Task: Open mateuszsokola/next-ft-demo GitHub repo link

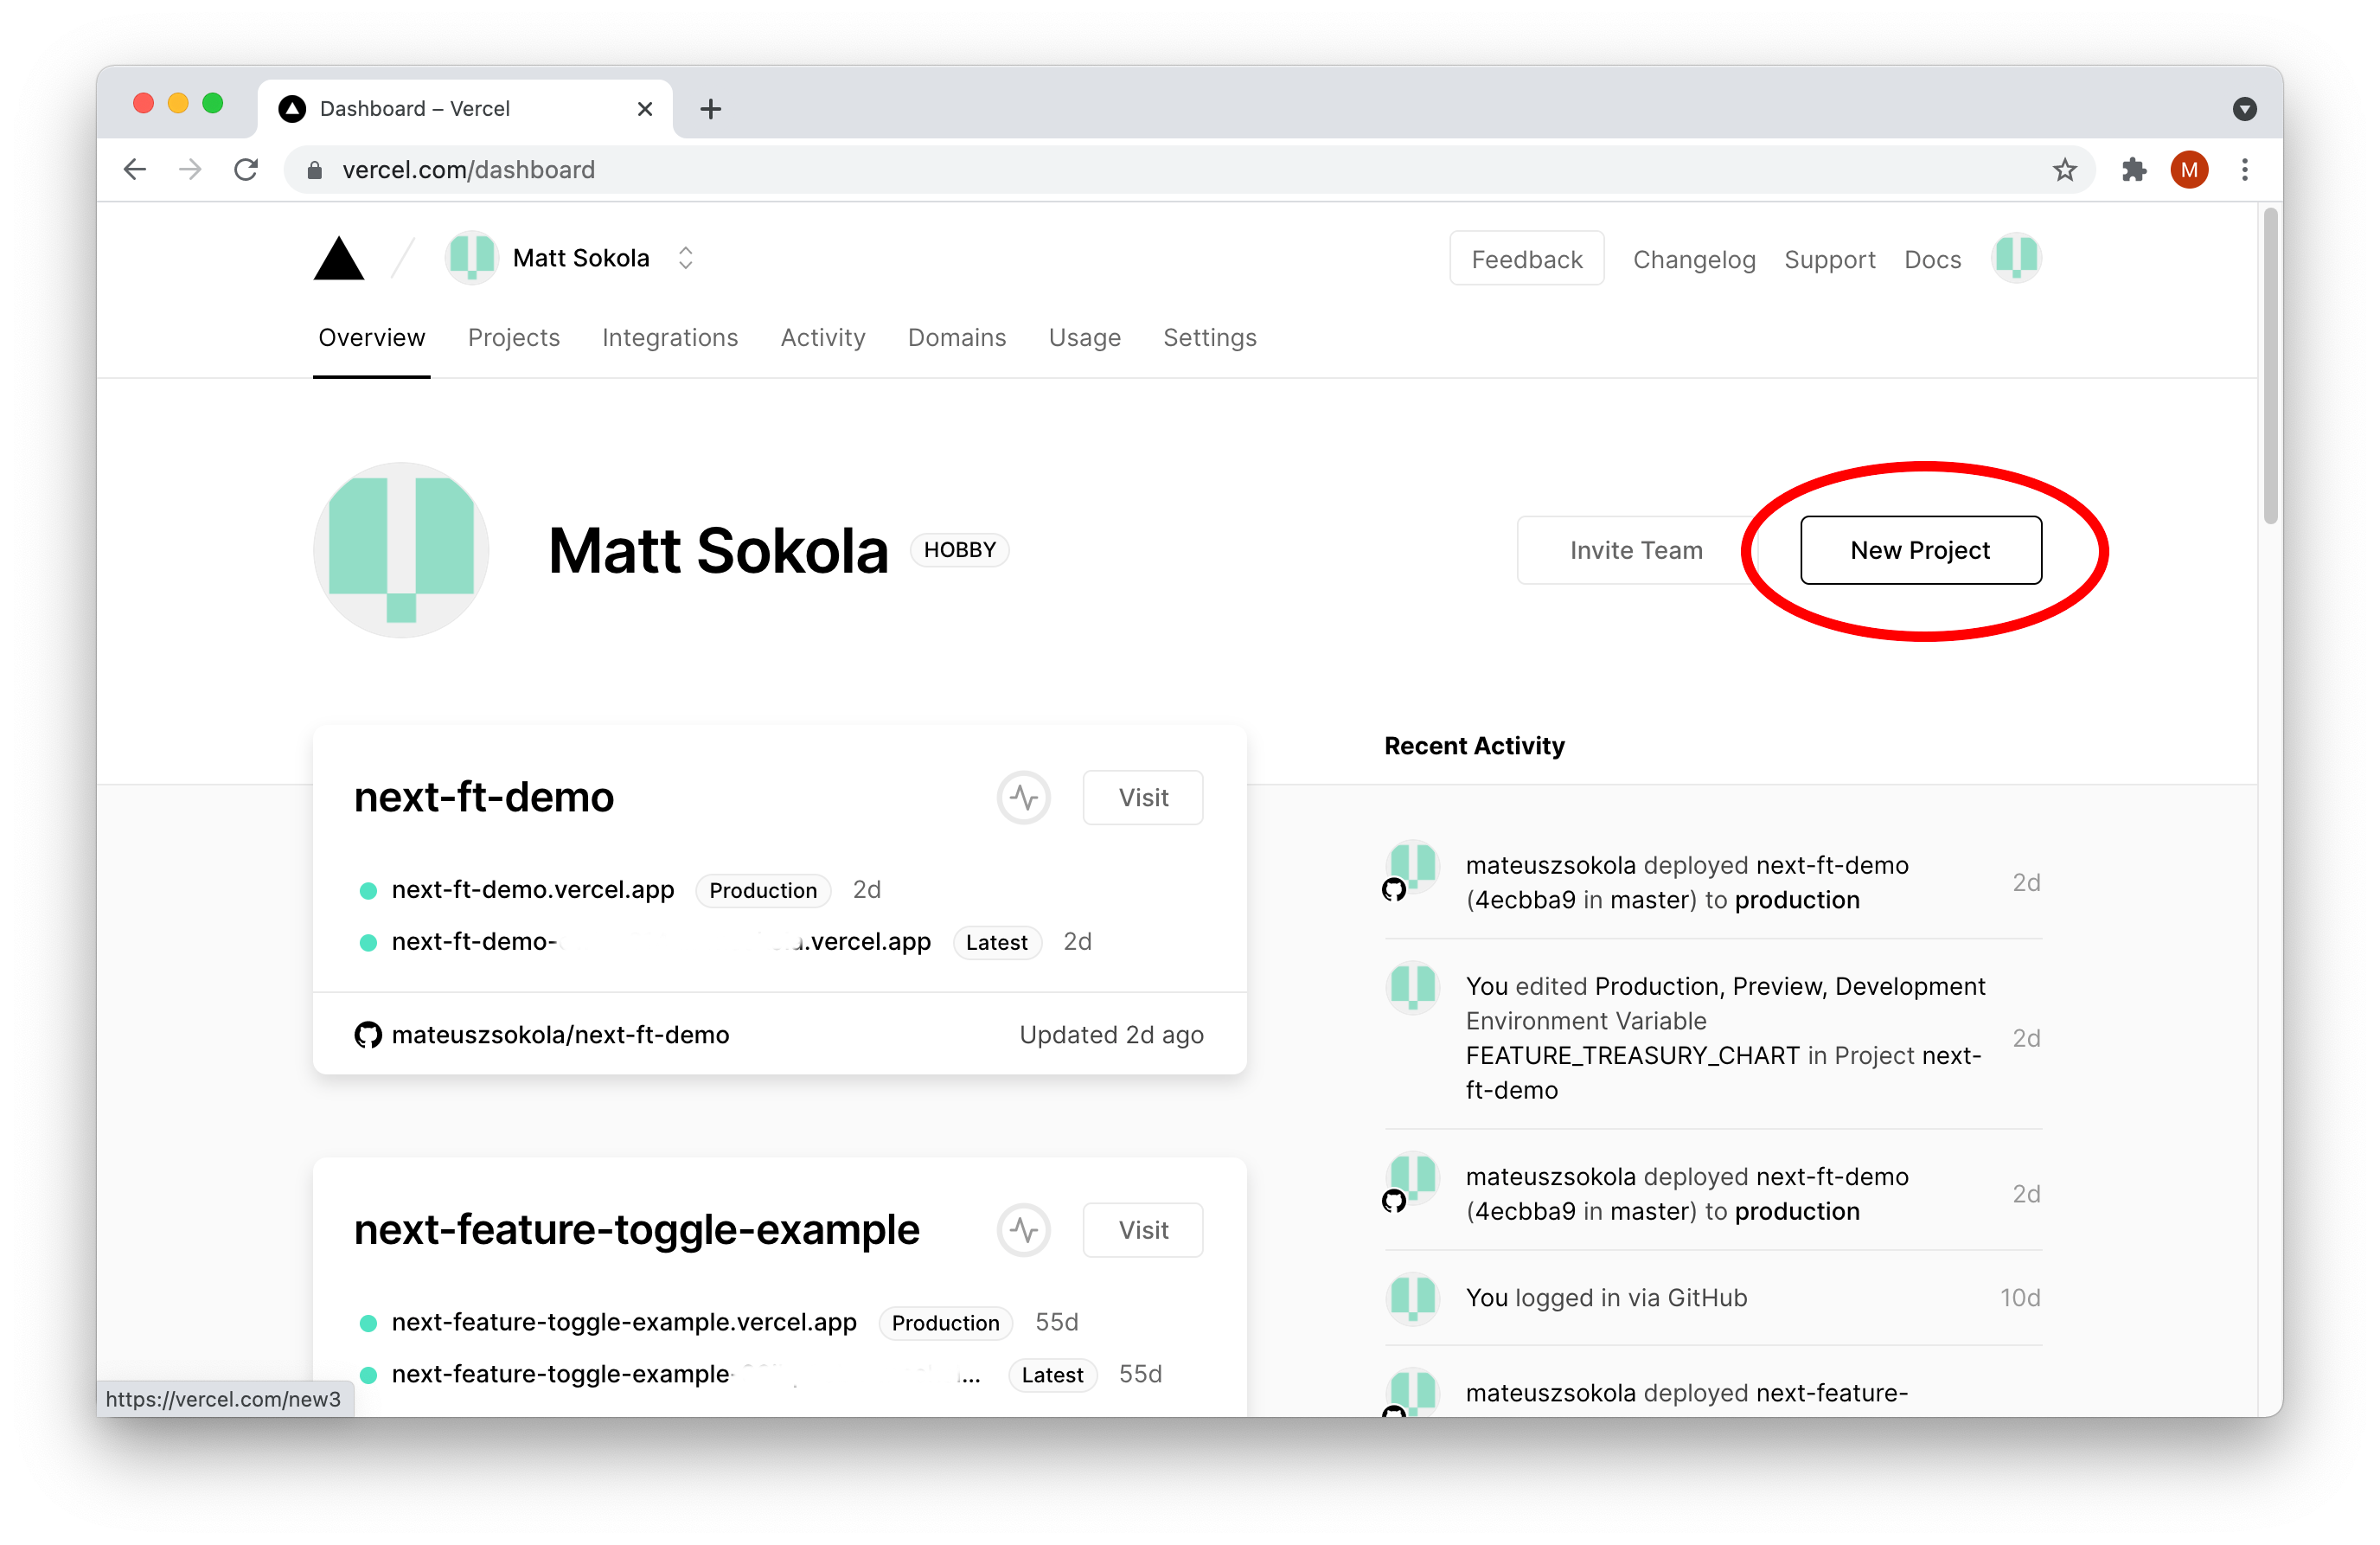Action: point(560,1035)
